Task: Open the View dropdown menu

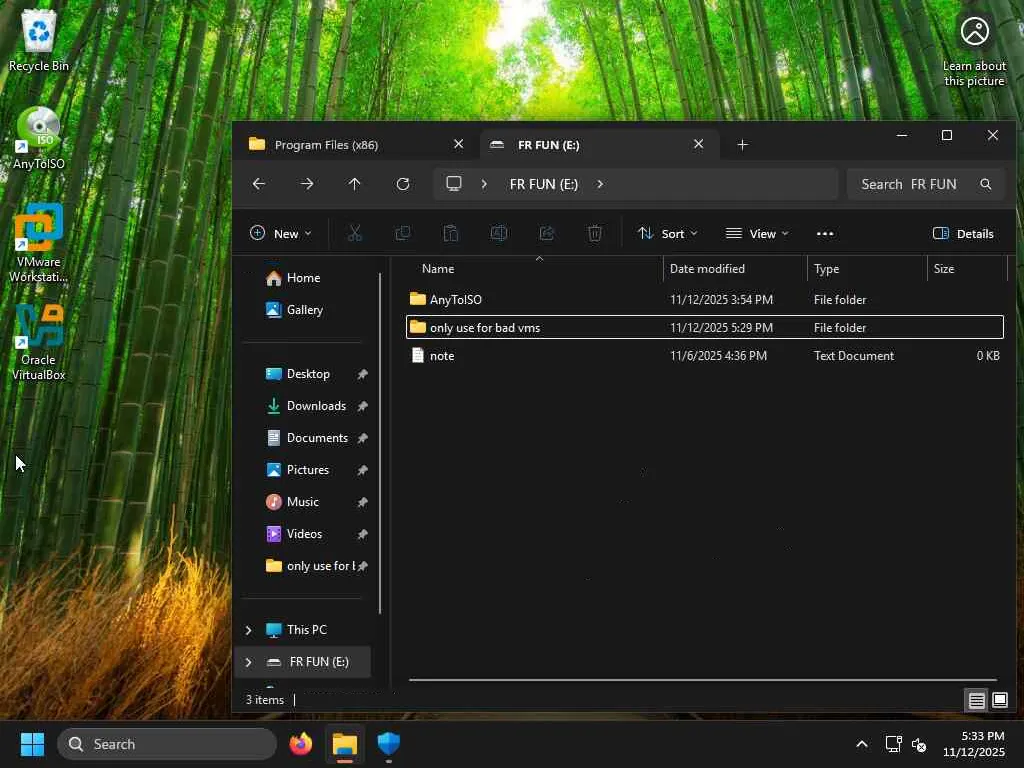Action: pyautogui.click(x=757, y=234)
